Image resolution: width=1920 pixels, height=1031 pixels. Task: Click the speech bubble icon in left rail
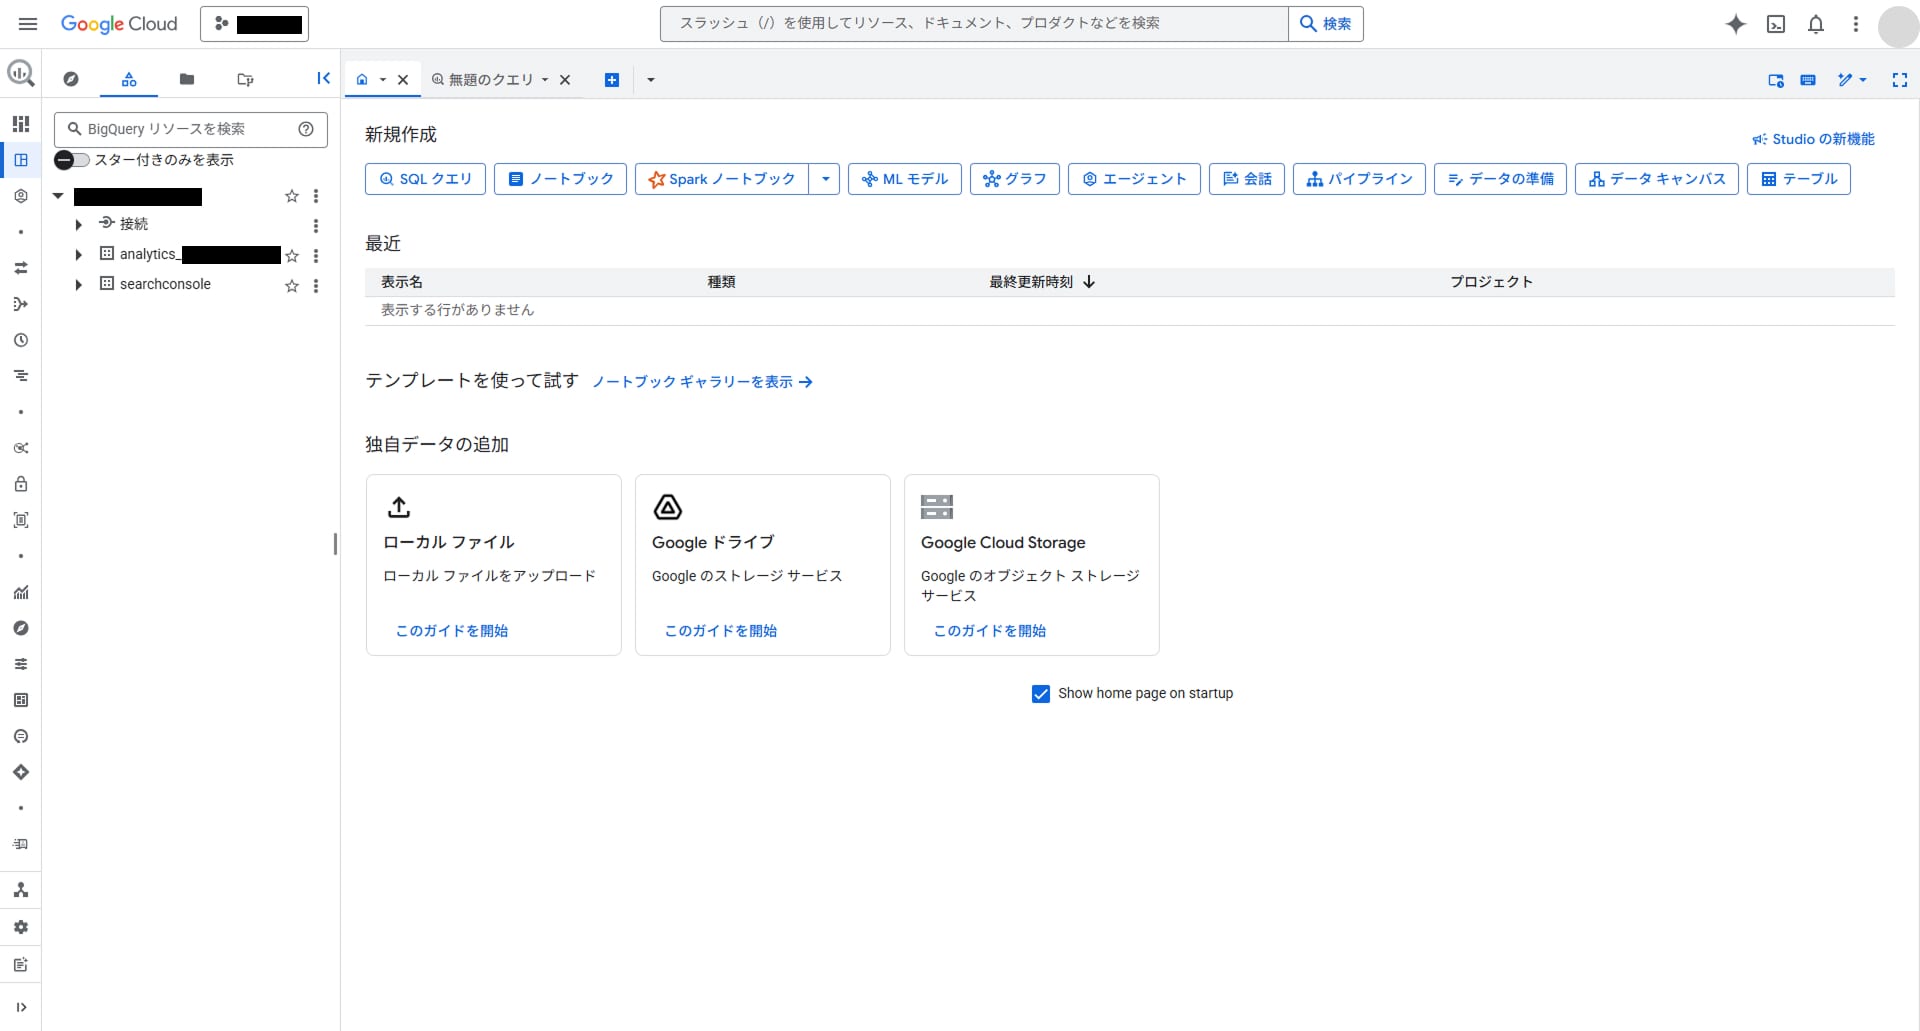tap(21, 736)
